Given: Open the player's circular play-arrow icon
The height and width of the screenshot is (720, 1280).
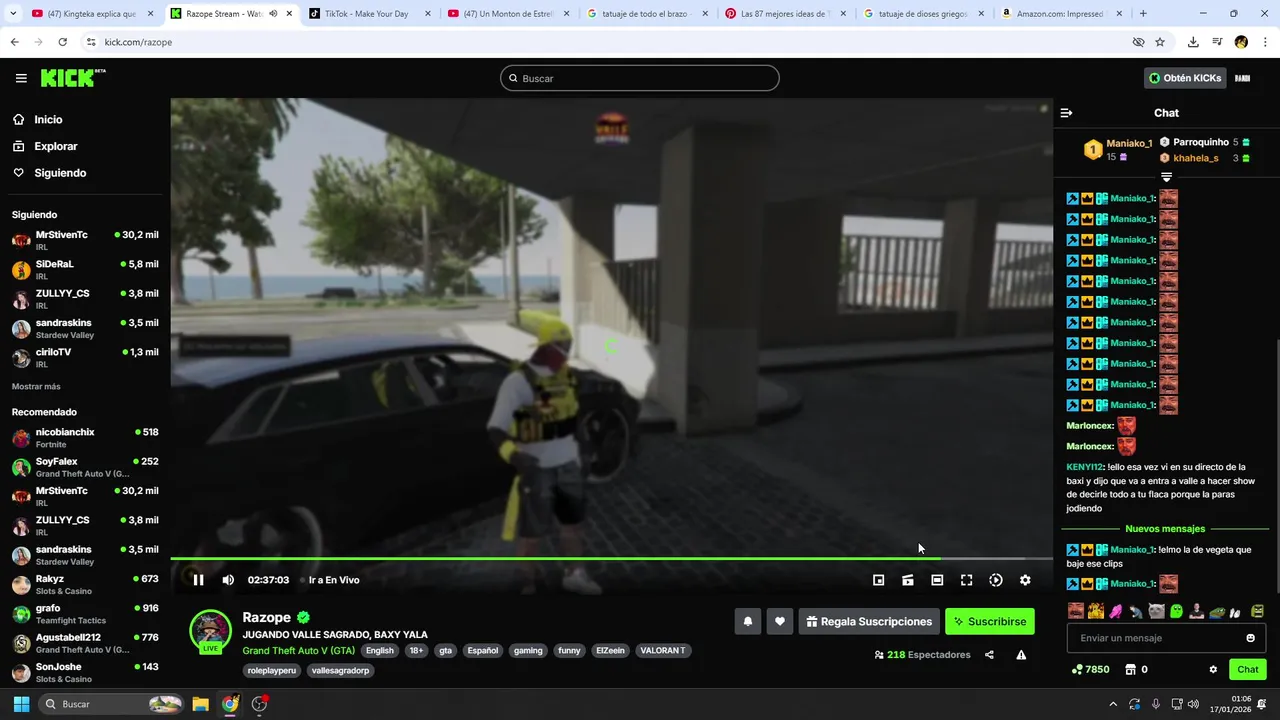Looking at the screenshot, I should [x=996, y=580].
